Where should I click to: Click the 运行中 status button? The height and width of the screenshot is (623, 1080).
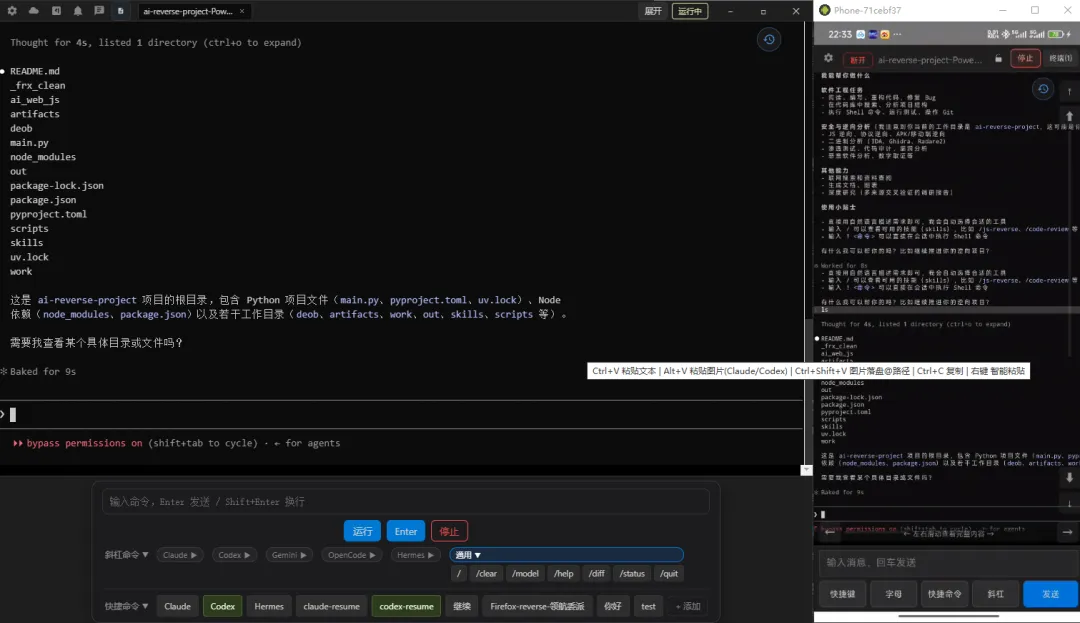point(689,11)
